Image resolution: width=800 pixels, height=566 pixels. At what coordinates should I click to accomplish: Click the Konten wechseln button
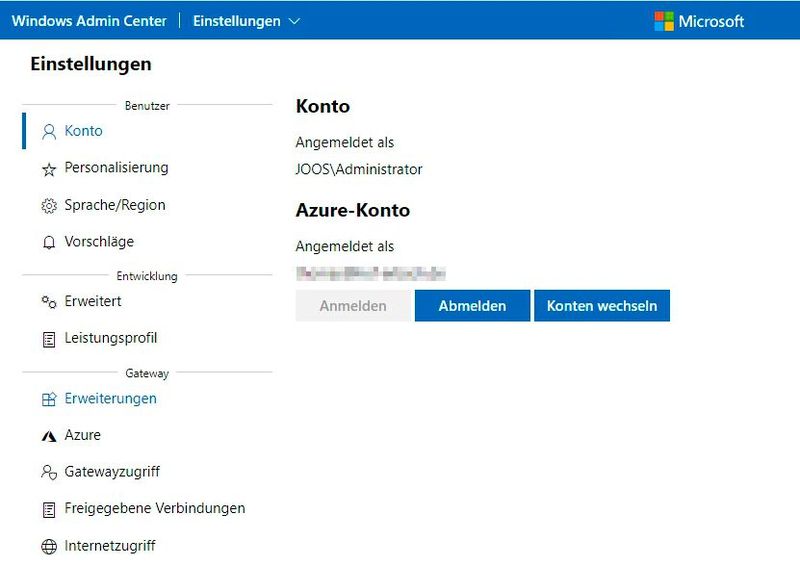pyautogui.click(x=602, y=306)
